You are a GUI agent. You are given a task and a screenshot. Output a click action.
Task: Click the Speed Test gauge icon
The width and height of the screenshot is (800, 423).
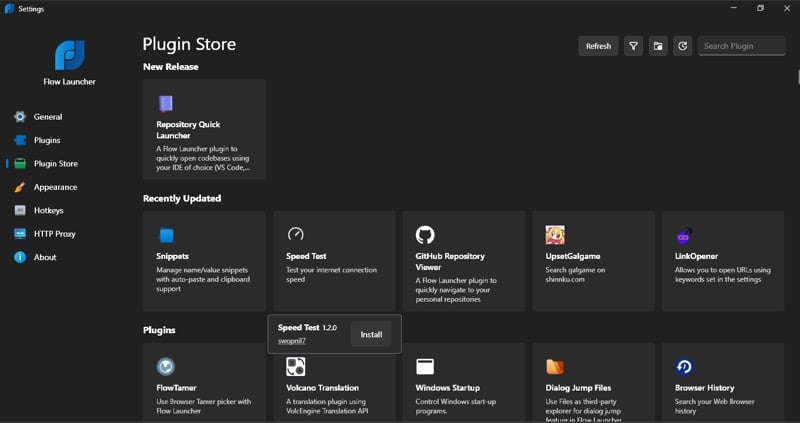296,234
